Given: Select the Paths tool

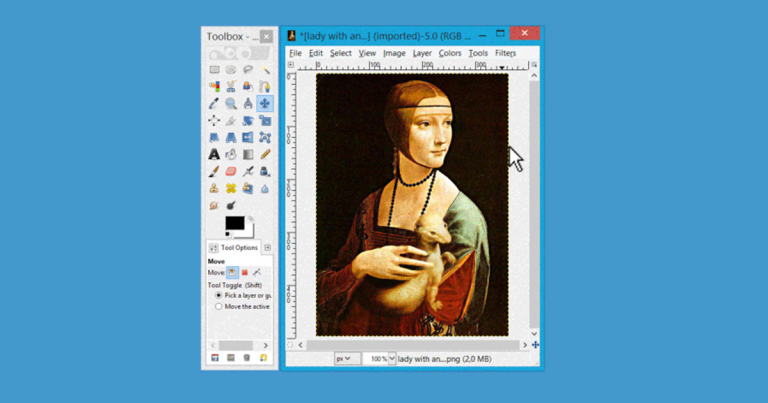Looking at the screenshot, I should (x=265, y=87).
